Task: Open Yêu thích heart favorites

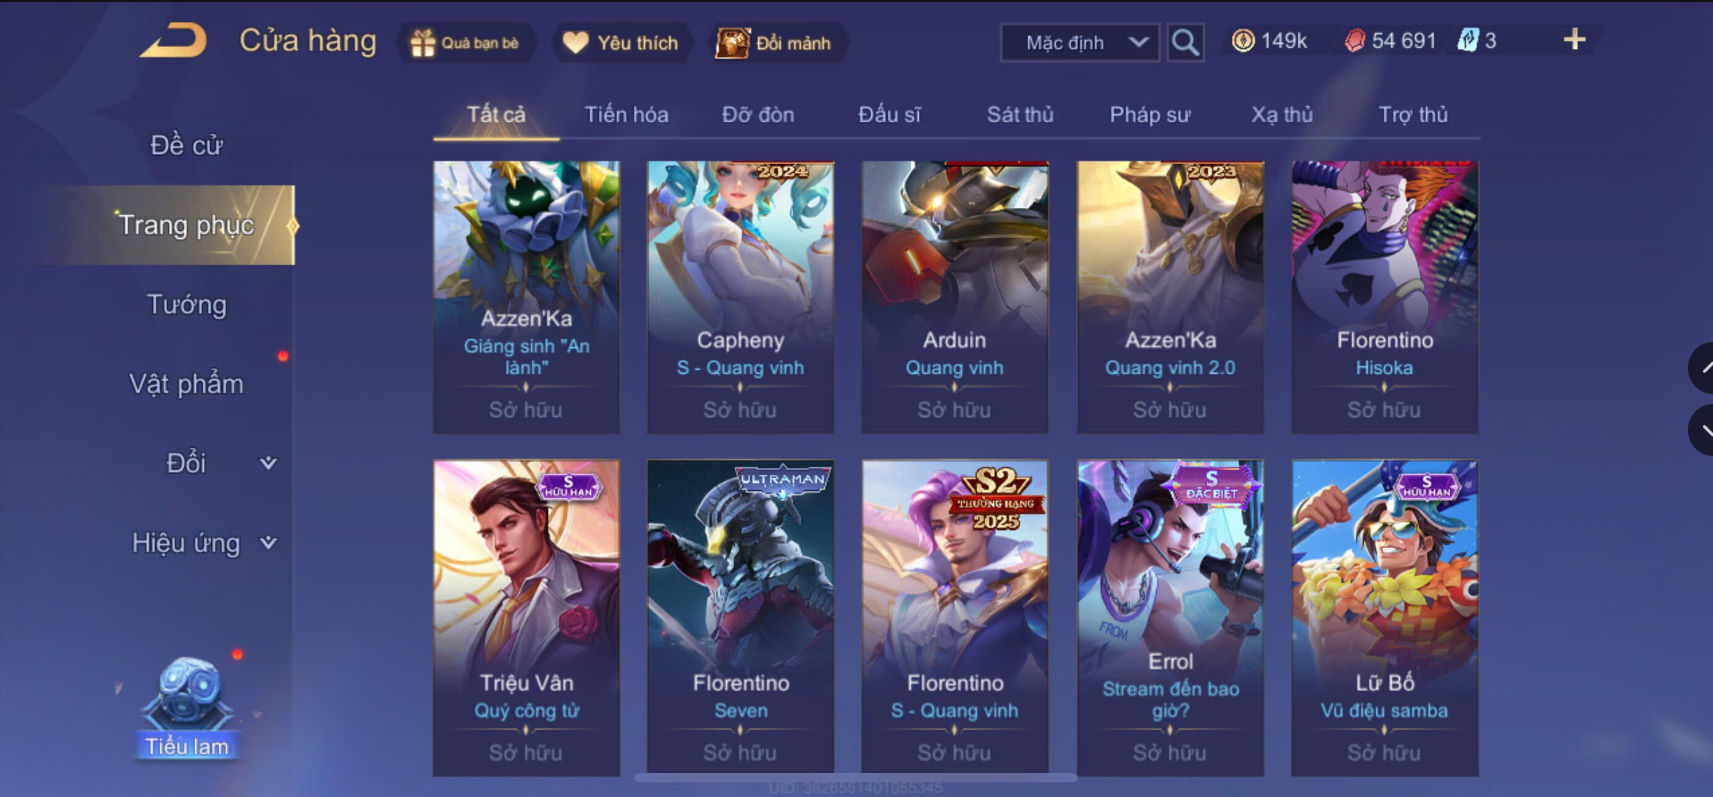Action: [x=621, y=43]
